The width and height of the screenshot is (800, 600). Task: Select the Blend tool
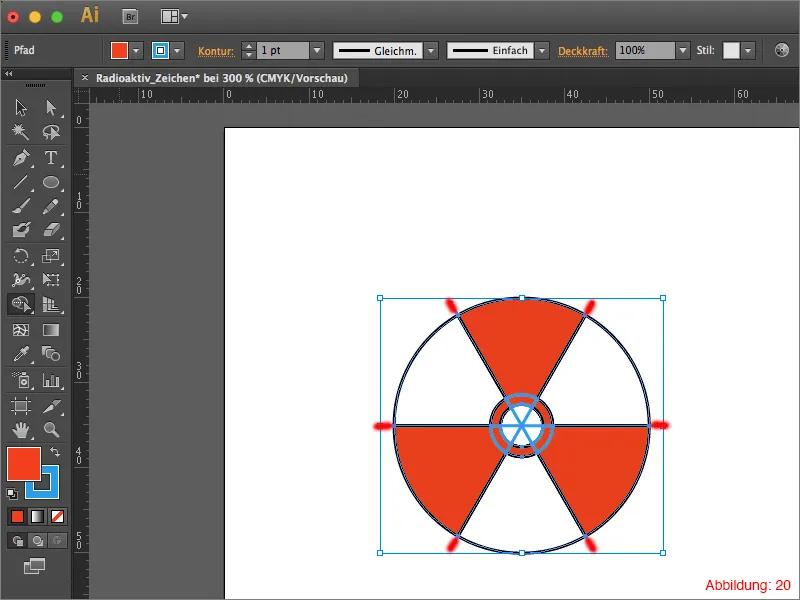tap(51, 354)
